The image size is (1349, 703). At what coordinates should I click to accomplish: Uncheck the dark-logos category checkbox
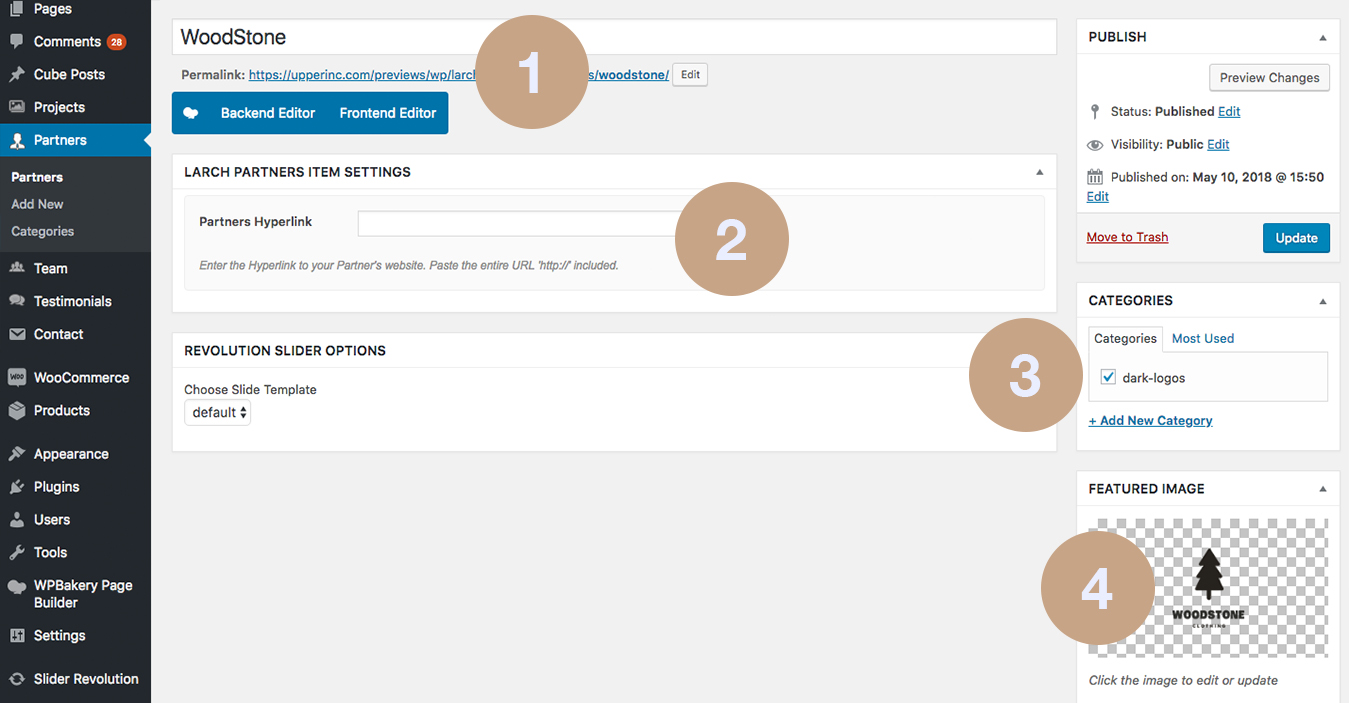[x=1108, y=378]
